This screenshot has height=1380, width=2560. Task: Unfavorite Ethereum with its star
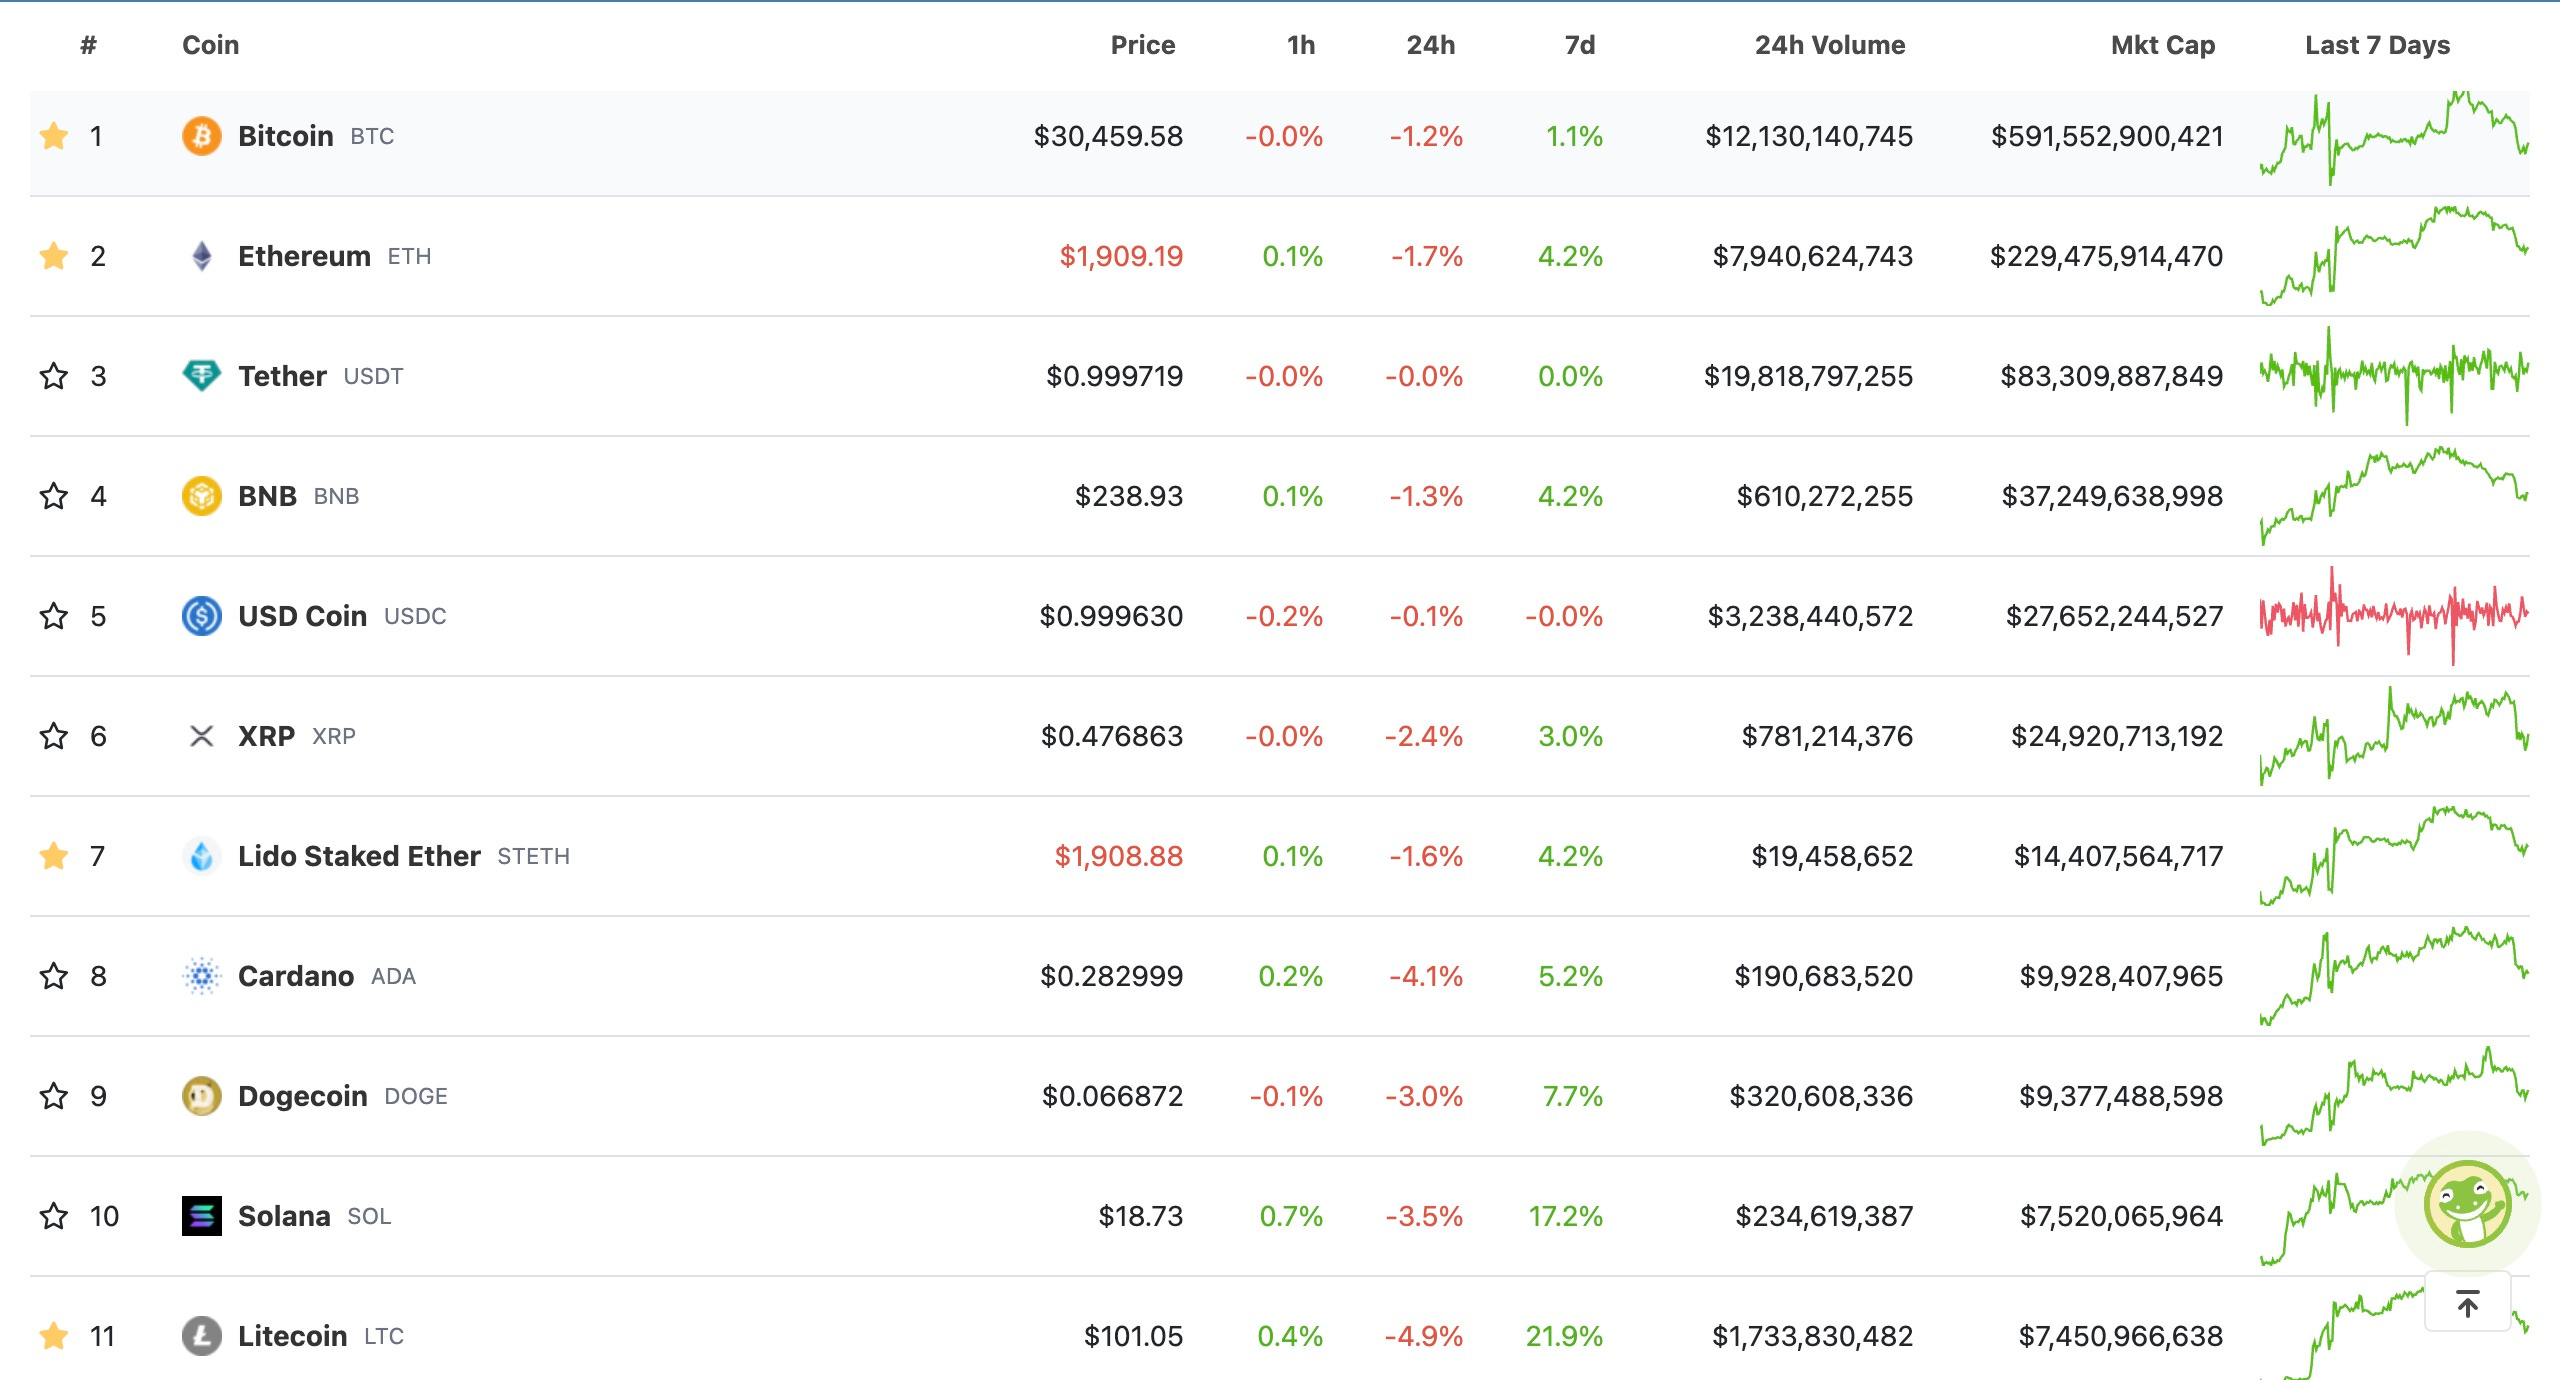(54, 256)
